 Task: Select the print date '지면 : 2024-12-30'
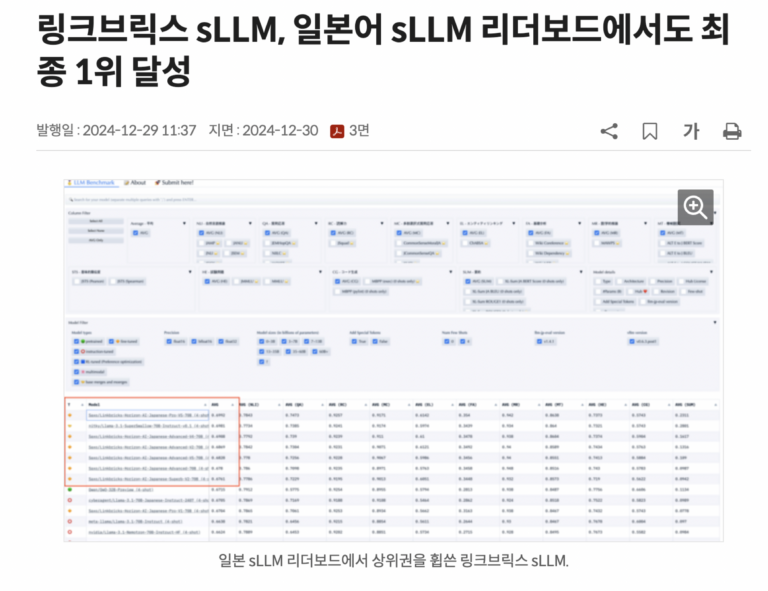click(x=263, y=131)
